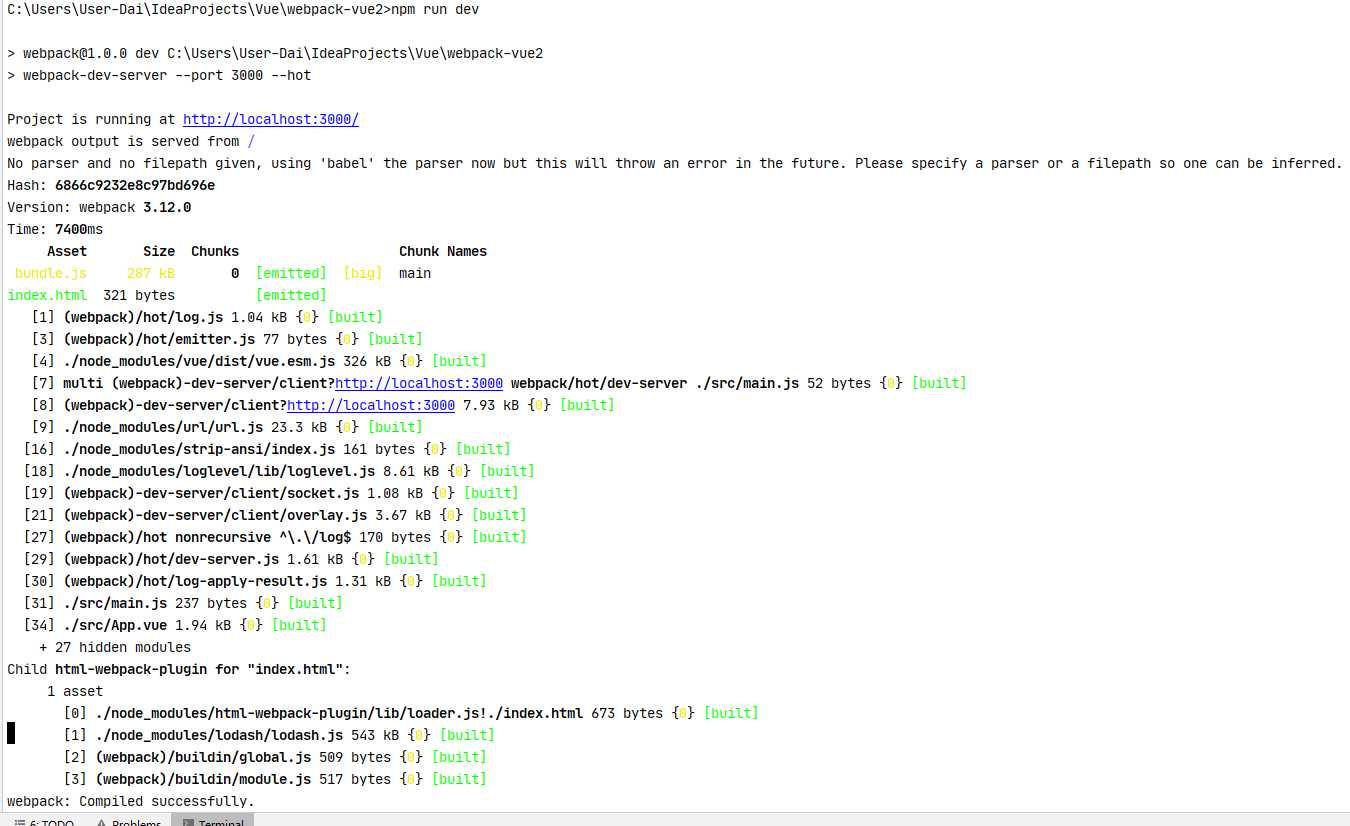Click the (webpack)/hot/emitter.js module row
Image resolution: width=1350 pixels, height=826 pixels.
(227, 339)
